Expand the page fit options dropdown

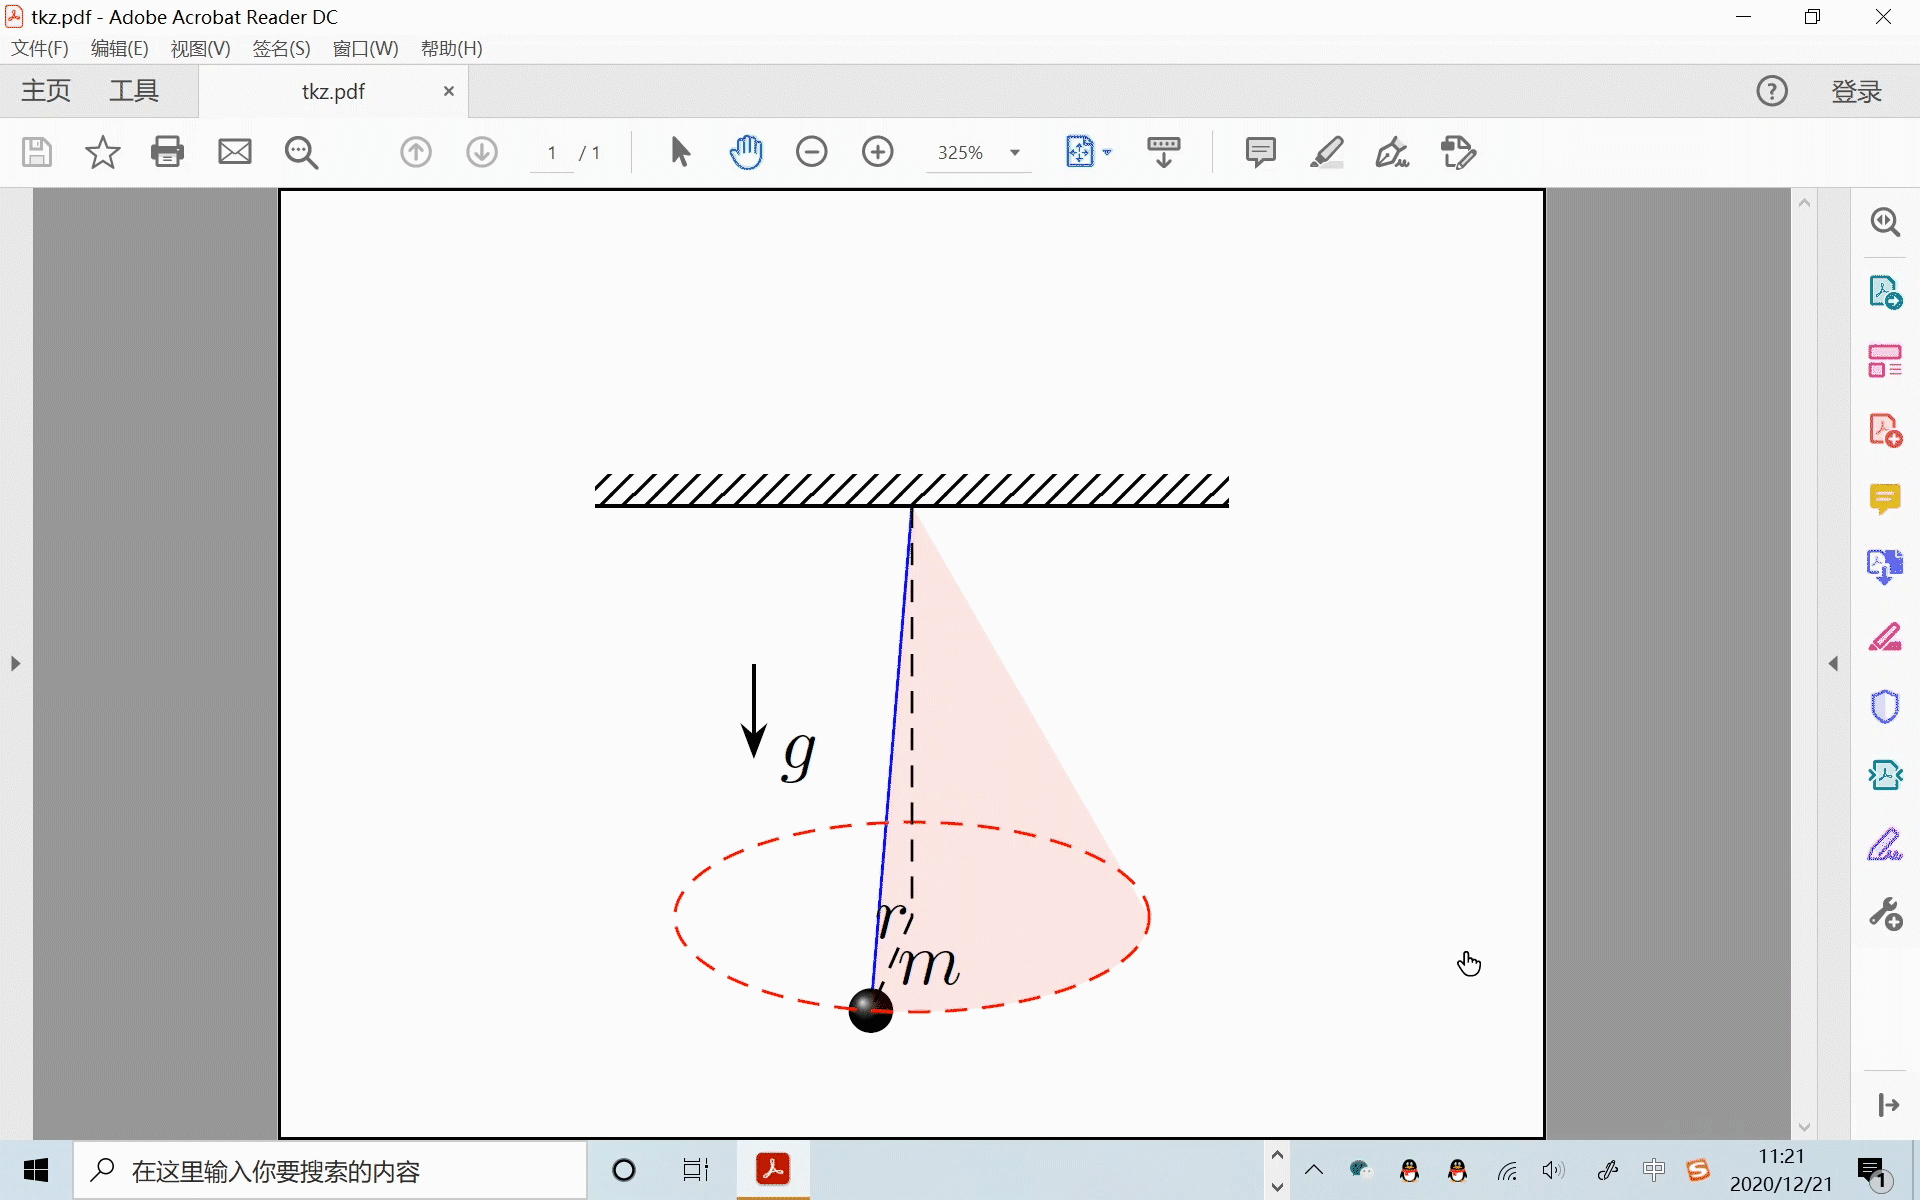[1107, 152]
